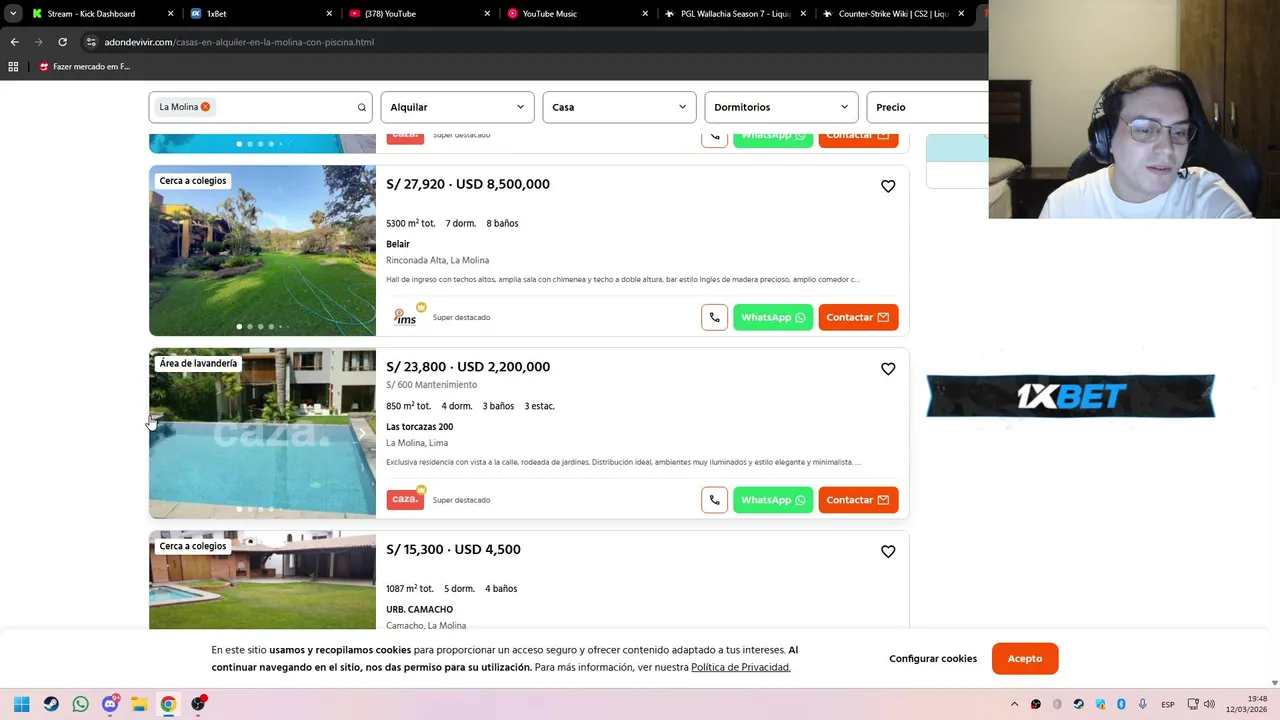Open WhatsApp from the taskbar
The image size is (1280, 720).
(x=80, y=704)
